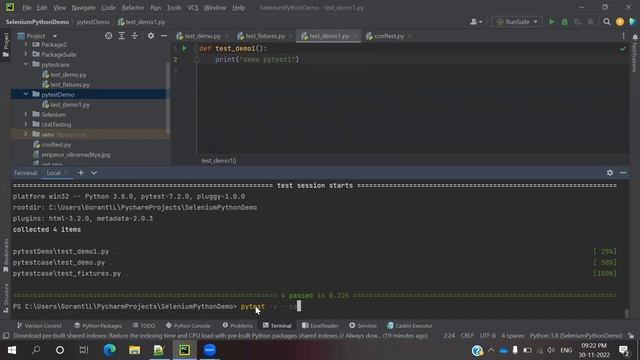This screenshot has width=640, height=360.
Task: Click UTF-8 encoding in status bar
Action: (x=487, y=336)
